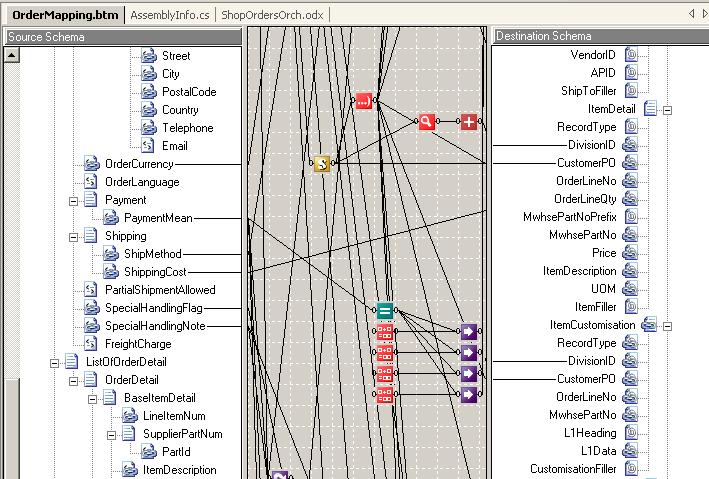Select the L1Data destination node
This screenshot has height=479, width=709.
[599, 451]
